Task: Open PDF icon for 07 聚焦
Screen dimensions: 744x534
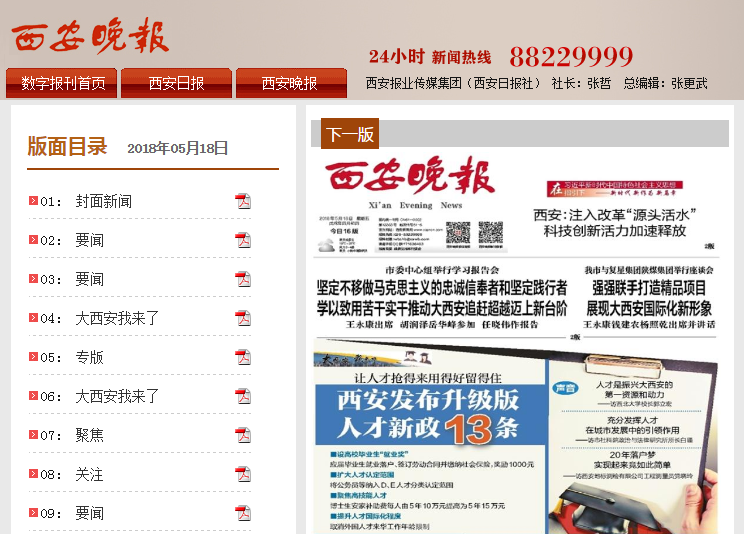Action: pyautogui.click(x=243, y=435)
